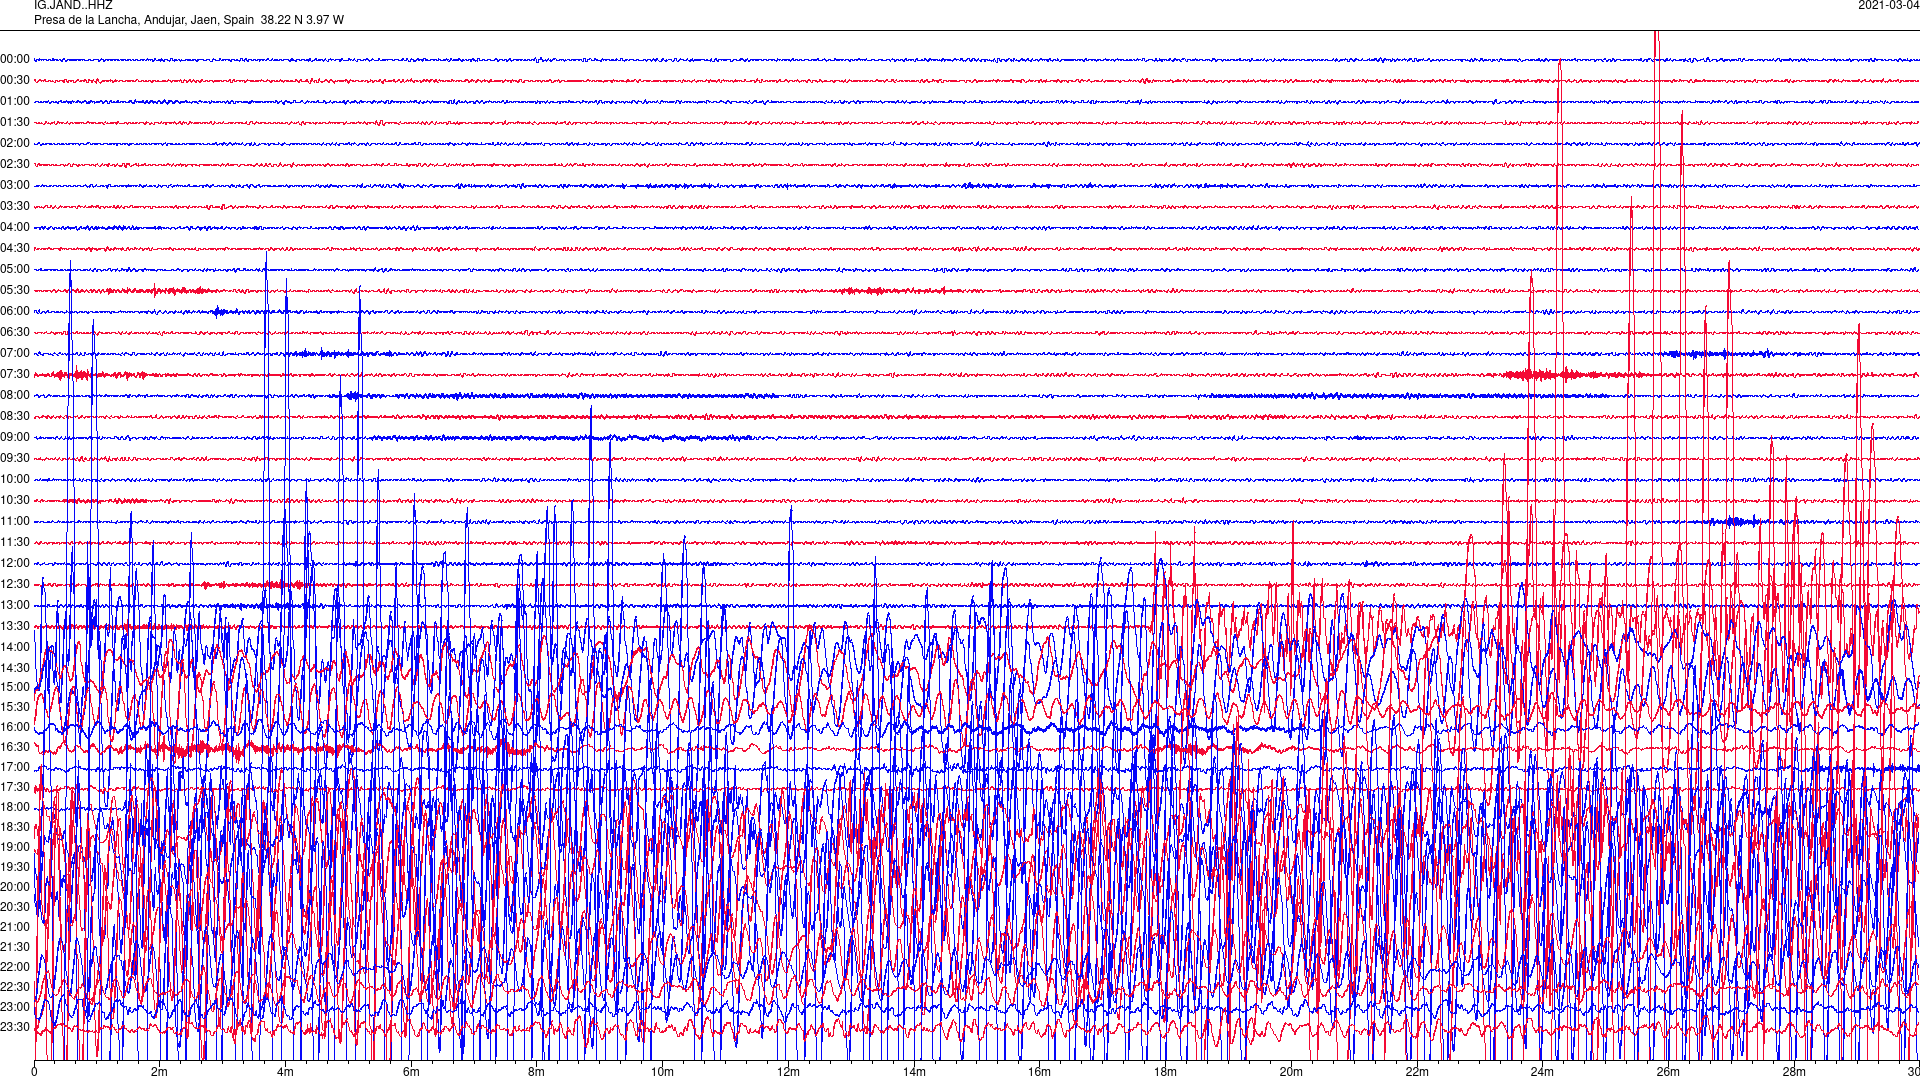1920x1080 pixels.
Task: Select the 04:30 time row label
Action: 15,249
